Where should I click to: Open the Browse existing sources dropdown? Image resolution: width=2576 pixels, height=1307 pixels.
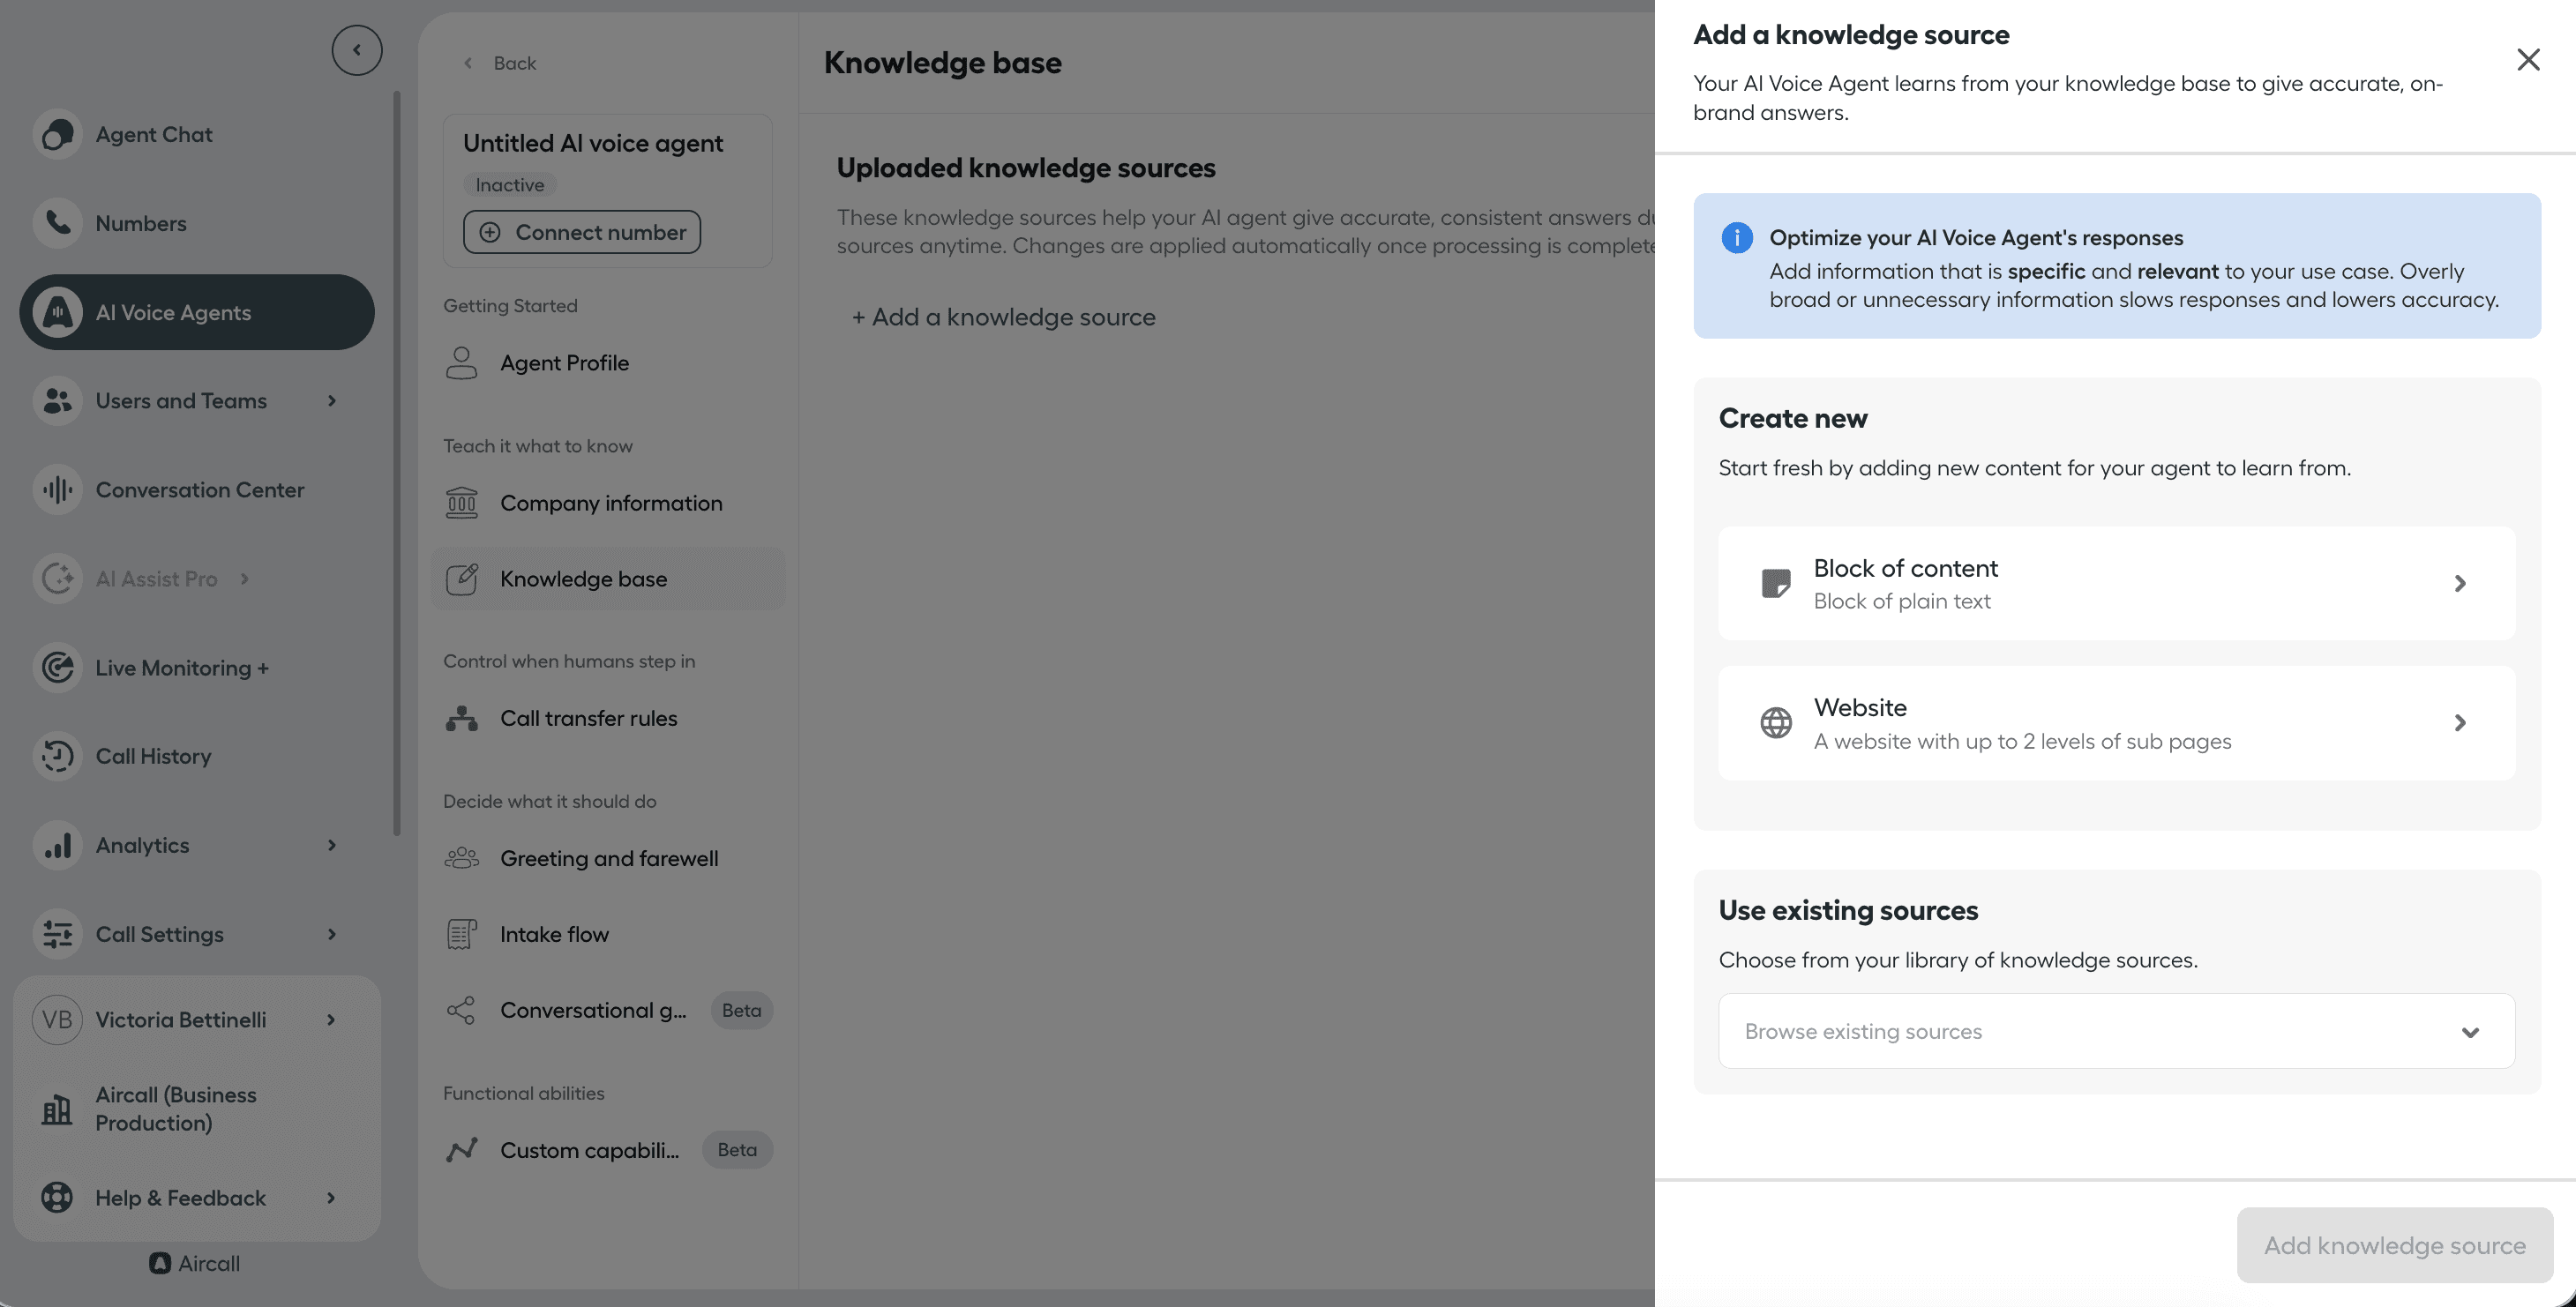coord(2114,1031)
